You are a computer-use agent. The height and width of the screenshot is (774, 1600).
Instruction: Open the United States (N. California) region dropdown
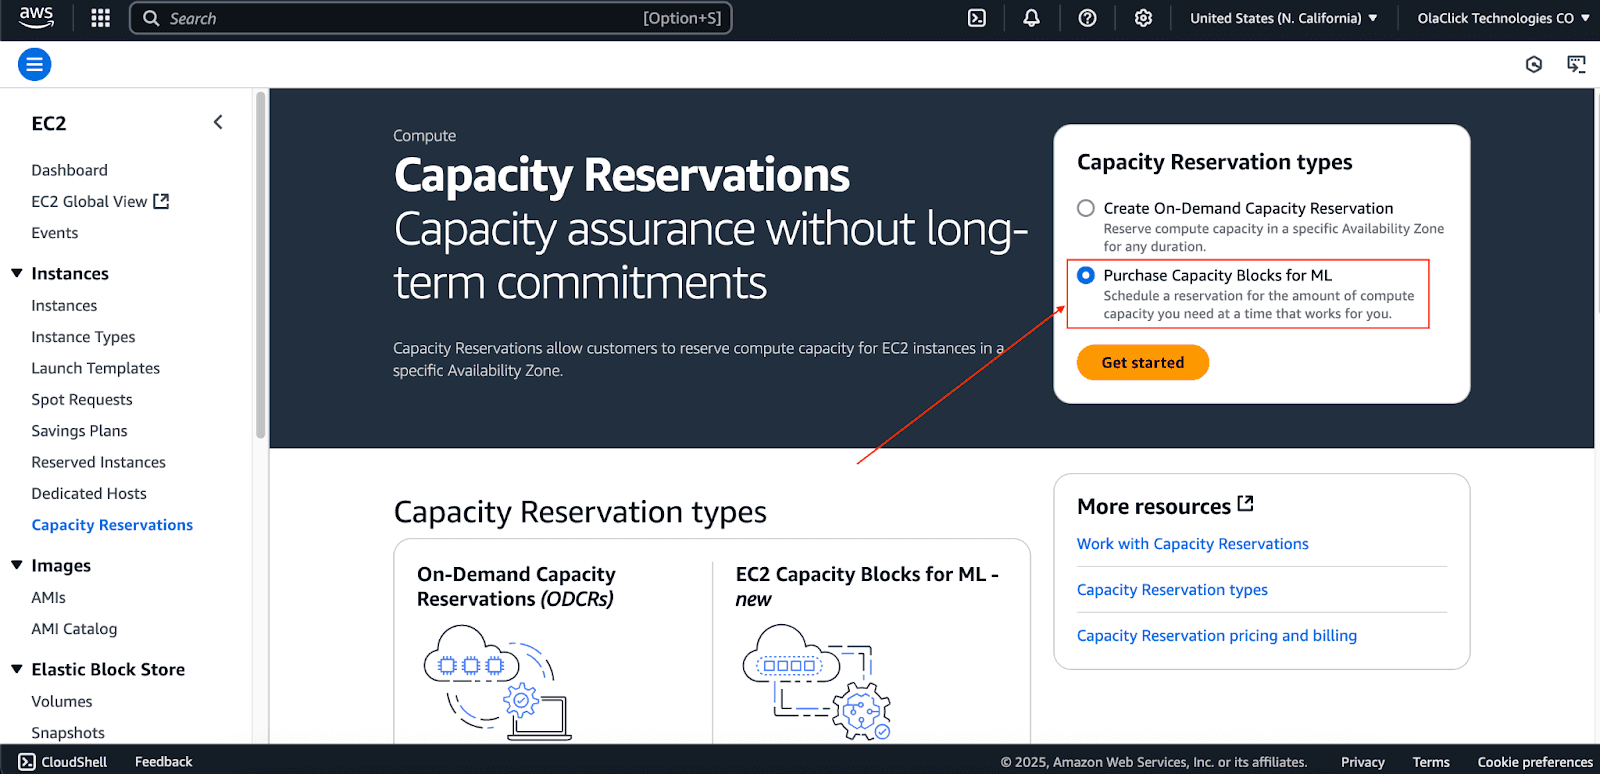[1284, 18]
